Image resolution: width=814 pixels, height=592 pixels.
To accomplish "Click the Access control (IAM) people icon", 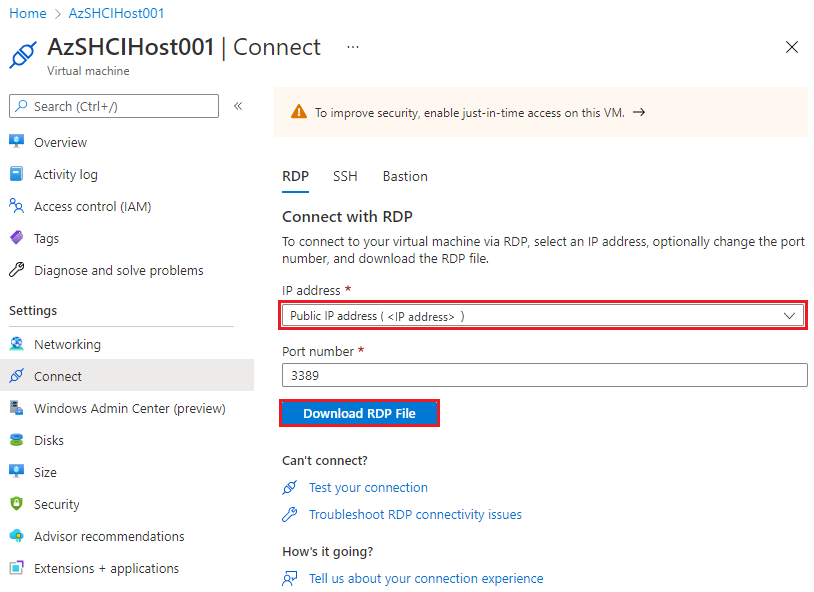I will click(17, 206).
